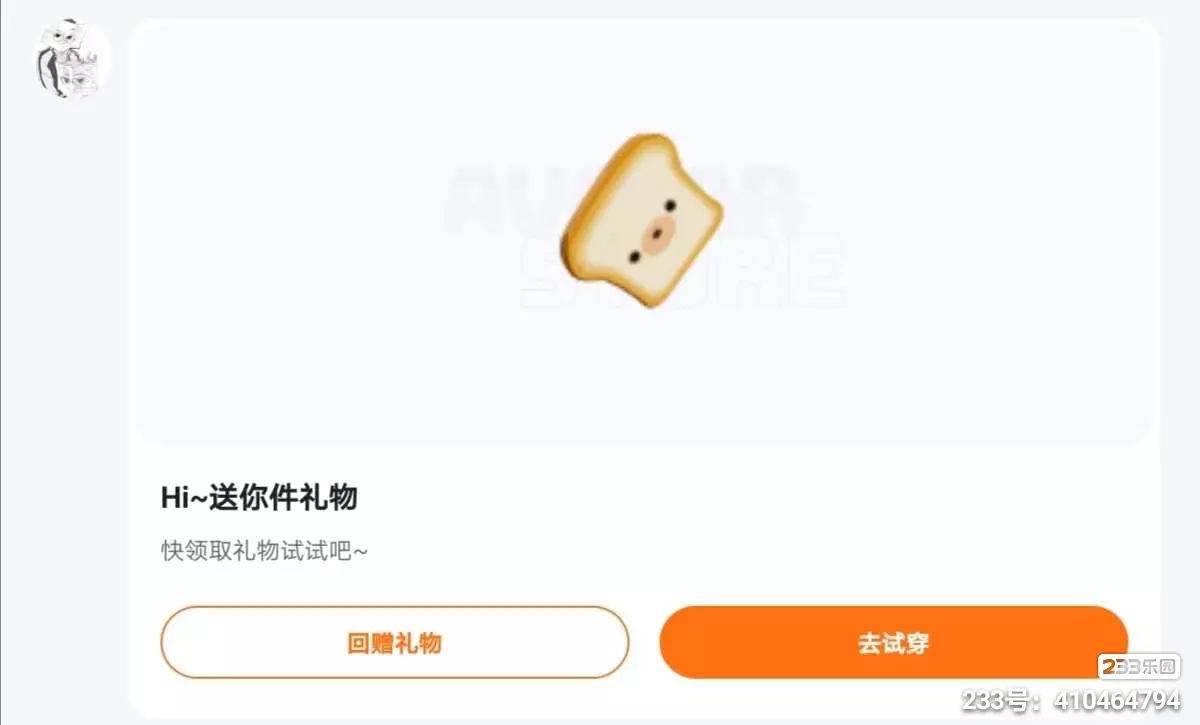The image size is (1200, 725).
Task: Select the 快领取礼物试试吧~ subtitle text
Action: [265, 550]
